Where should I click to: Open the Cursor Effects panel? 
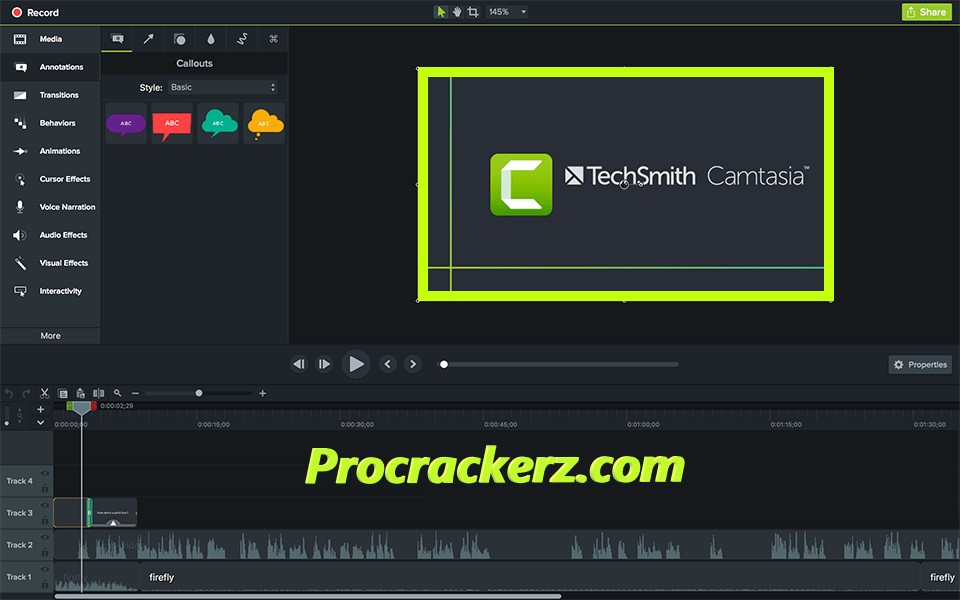click(x=49, y=179)
